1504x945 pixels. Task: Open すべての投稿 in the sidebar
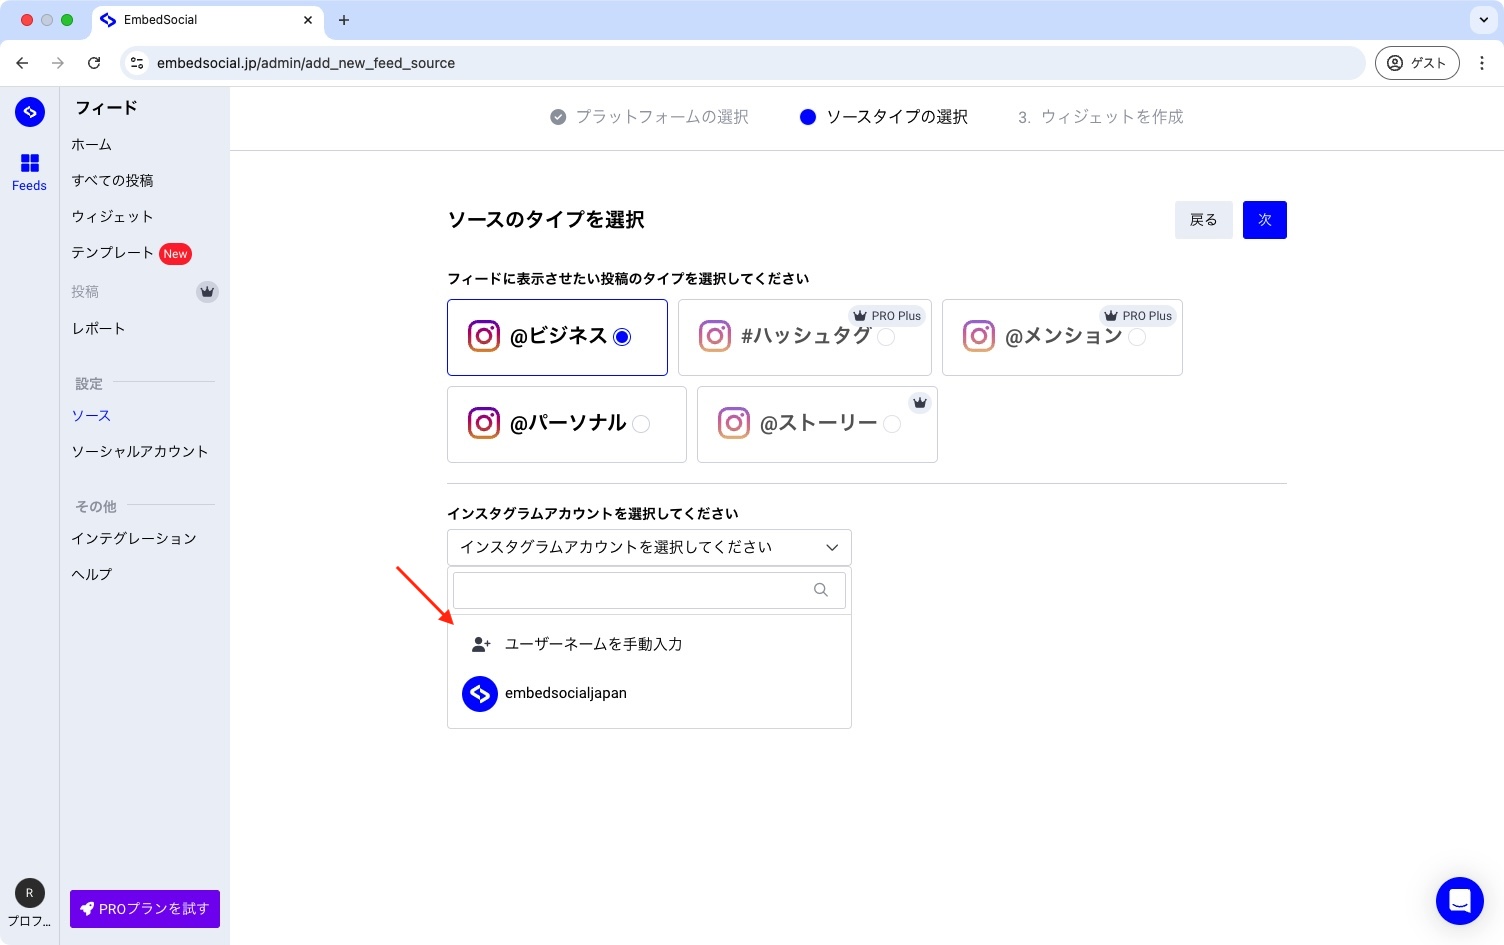coord(112,181)
